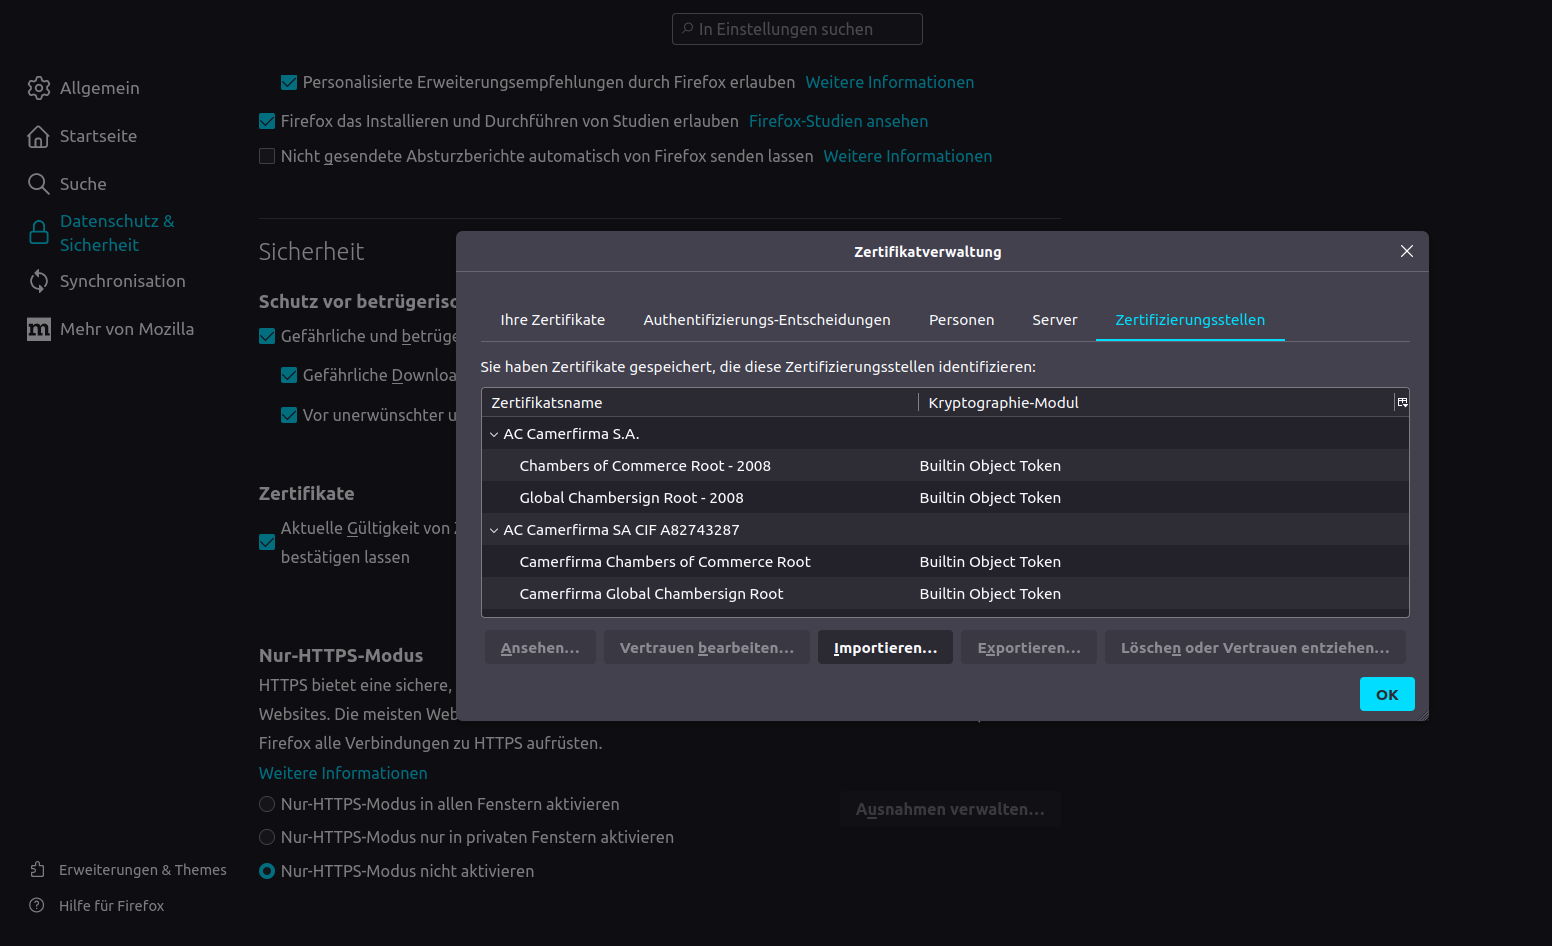The height and width of the screenshot is (946, 1552).
Task: Open the Weitere Informationen link about HTTPS
Action: (343, 772)
